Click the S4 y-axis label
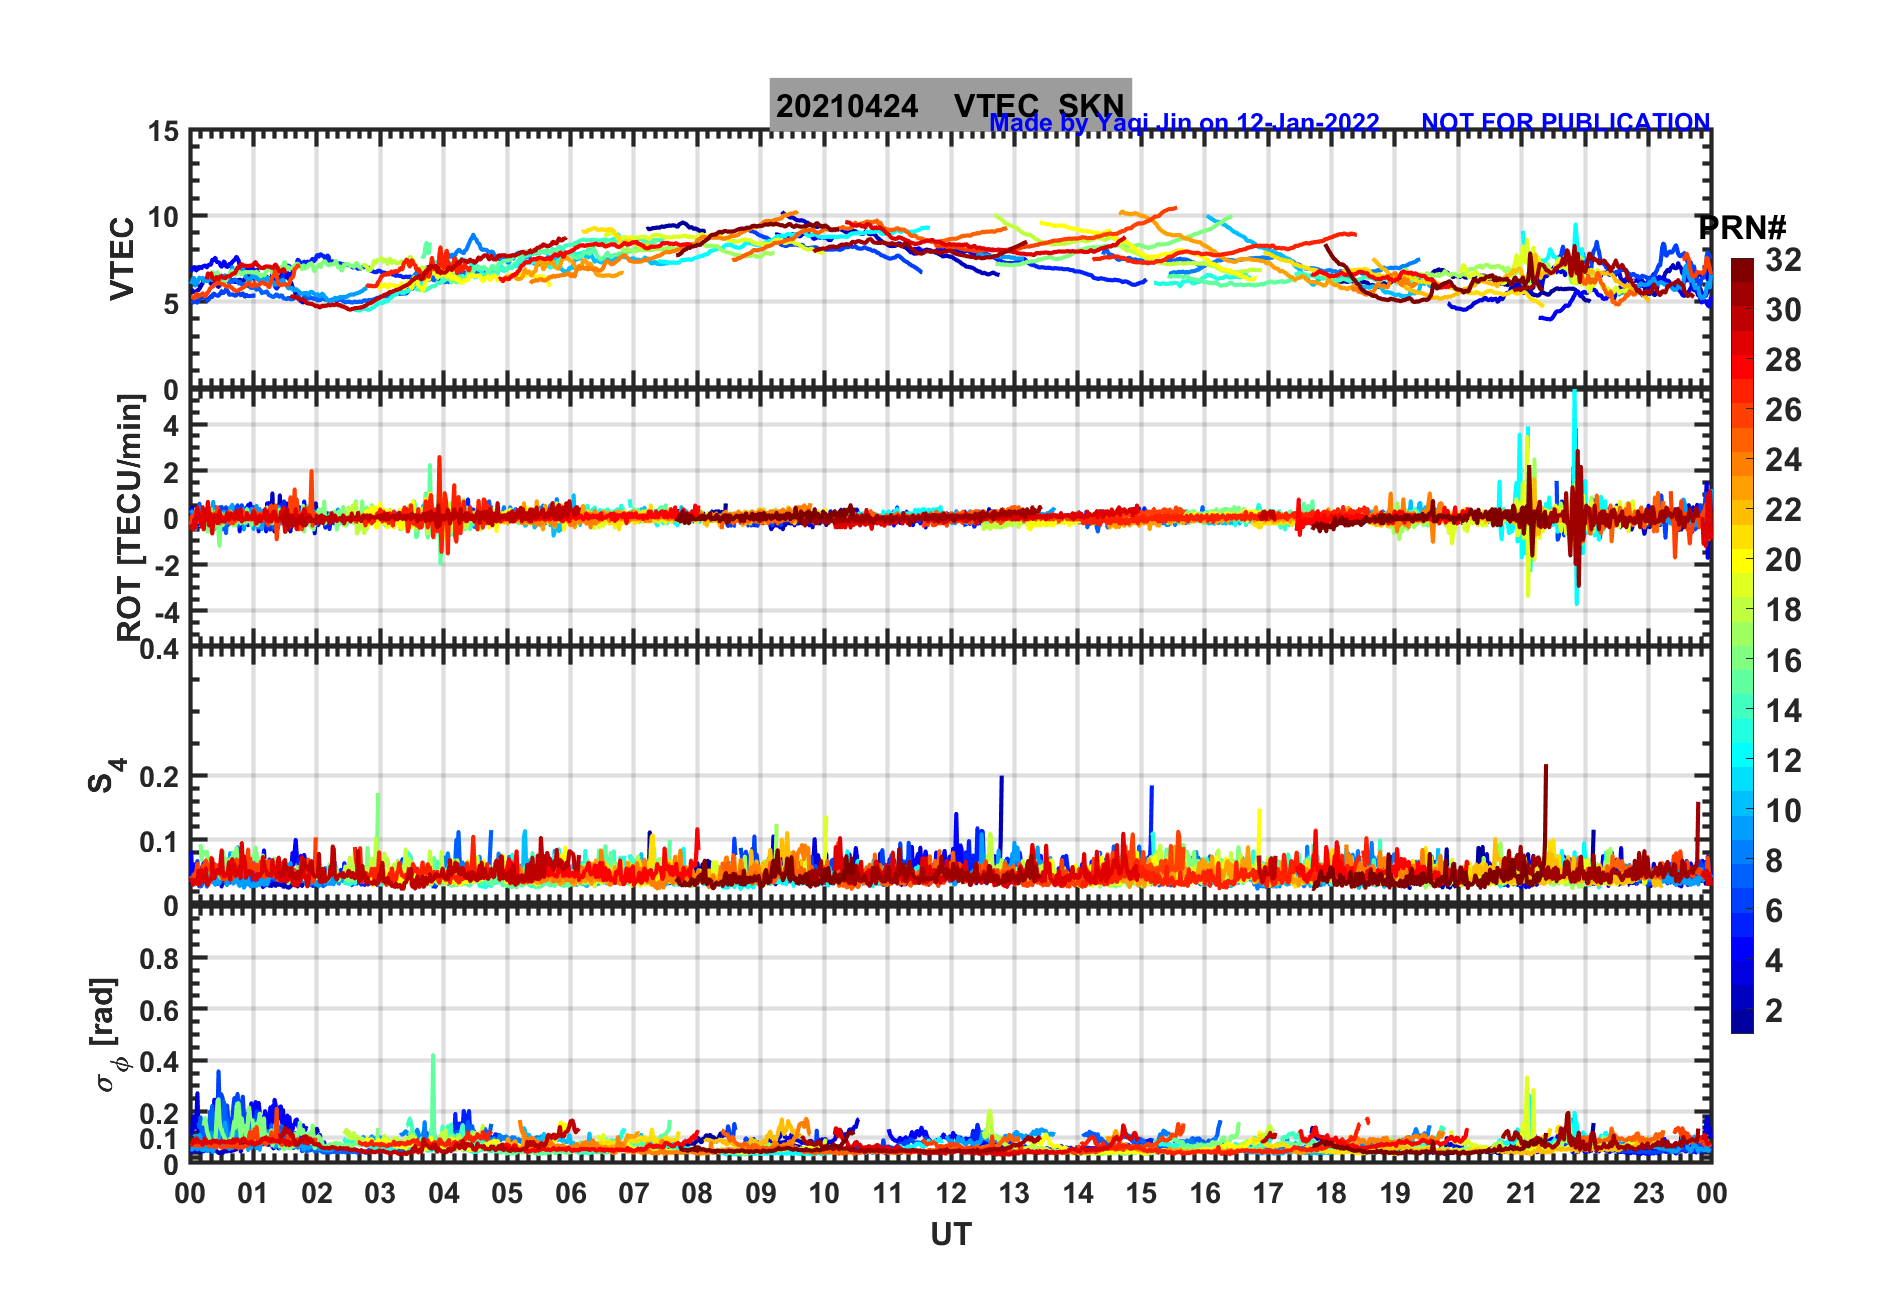 [106, 775]
